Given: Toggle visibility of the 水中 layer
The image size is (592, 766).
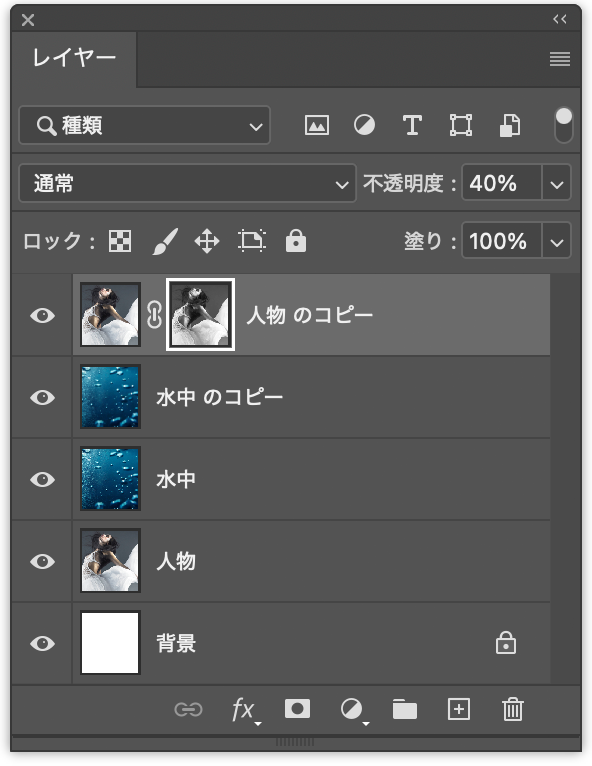Looking at the screenshot, I should [x=42, y=479].
